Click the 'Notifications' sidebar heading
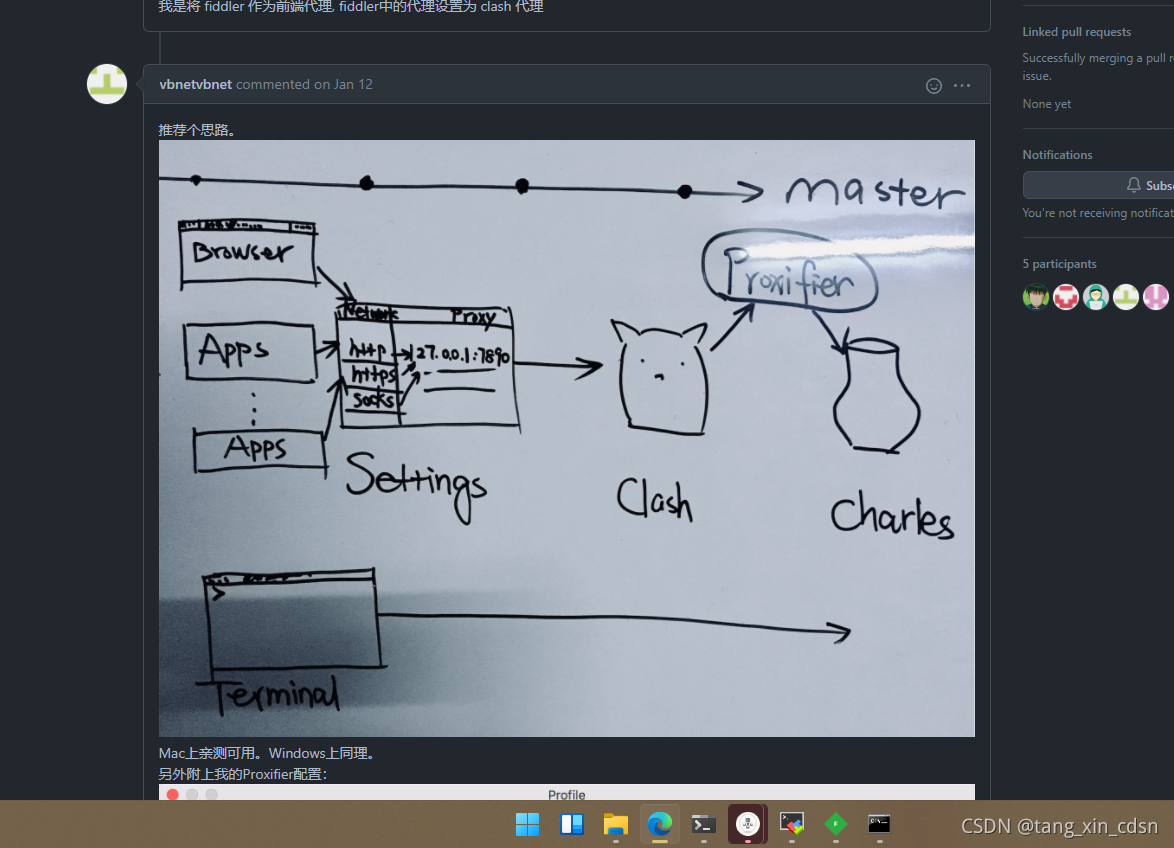1174x848 pixels. click(1057, 154)
